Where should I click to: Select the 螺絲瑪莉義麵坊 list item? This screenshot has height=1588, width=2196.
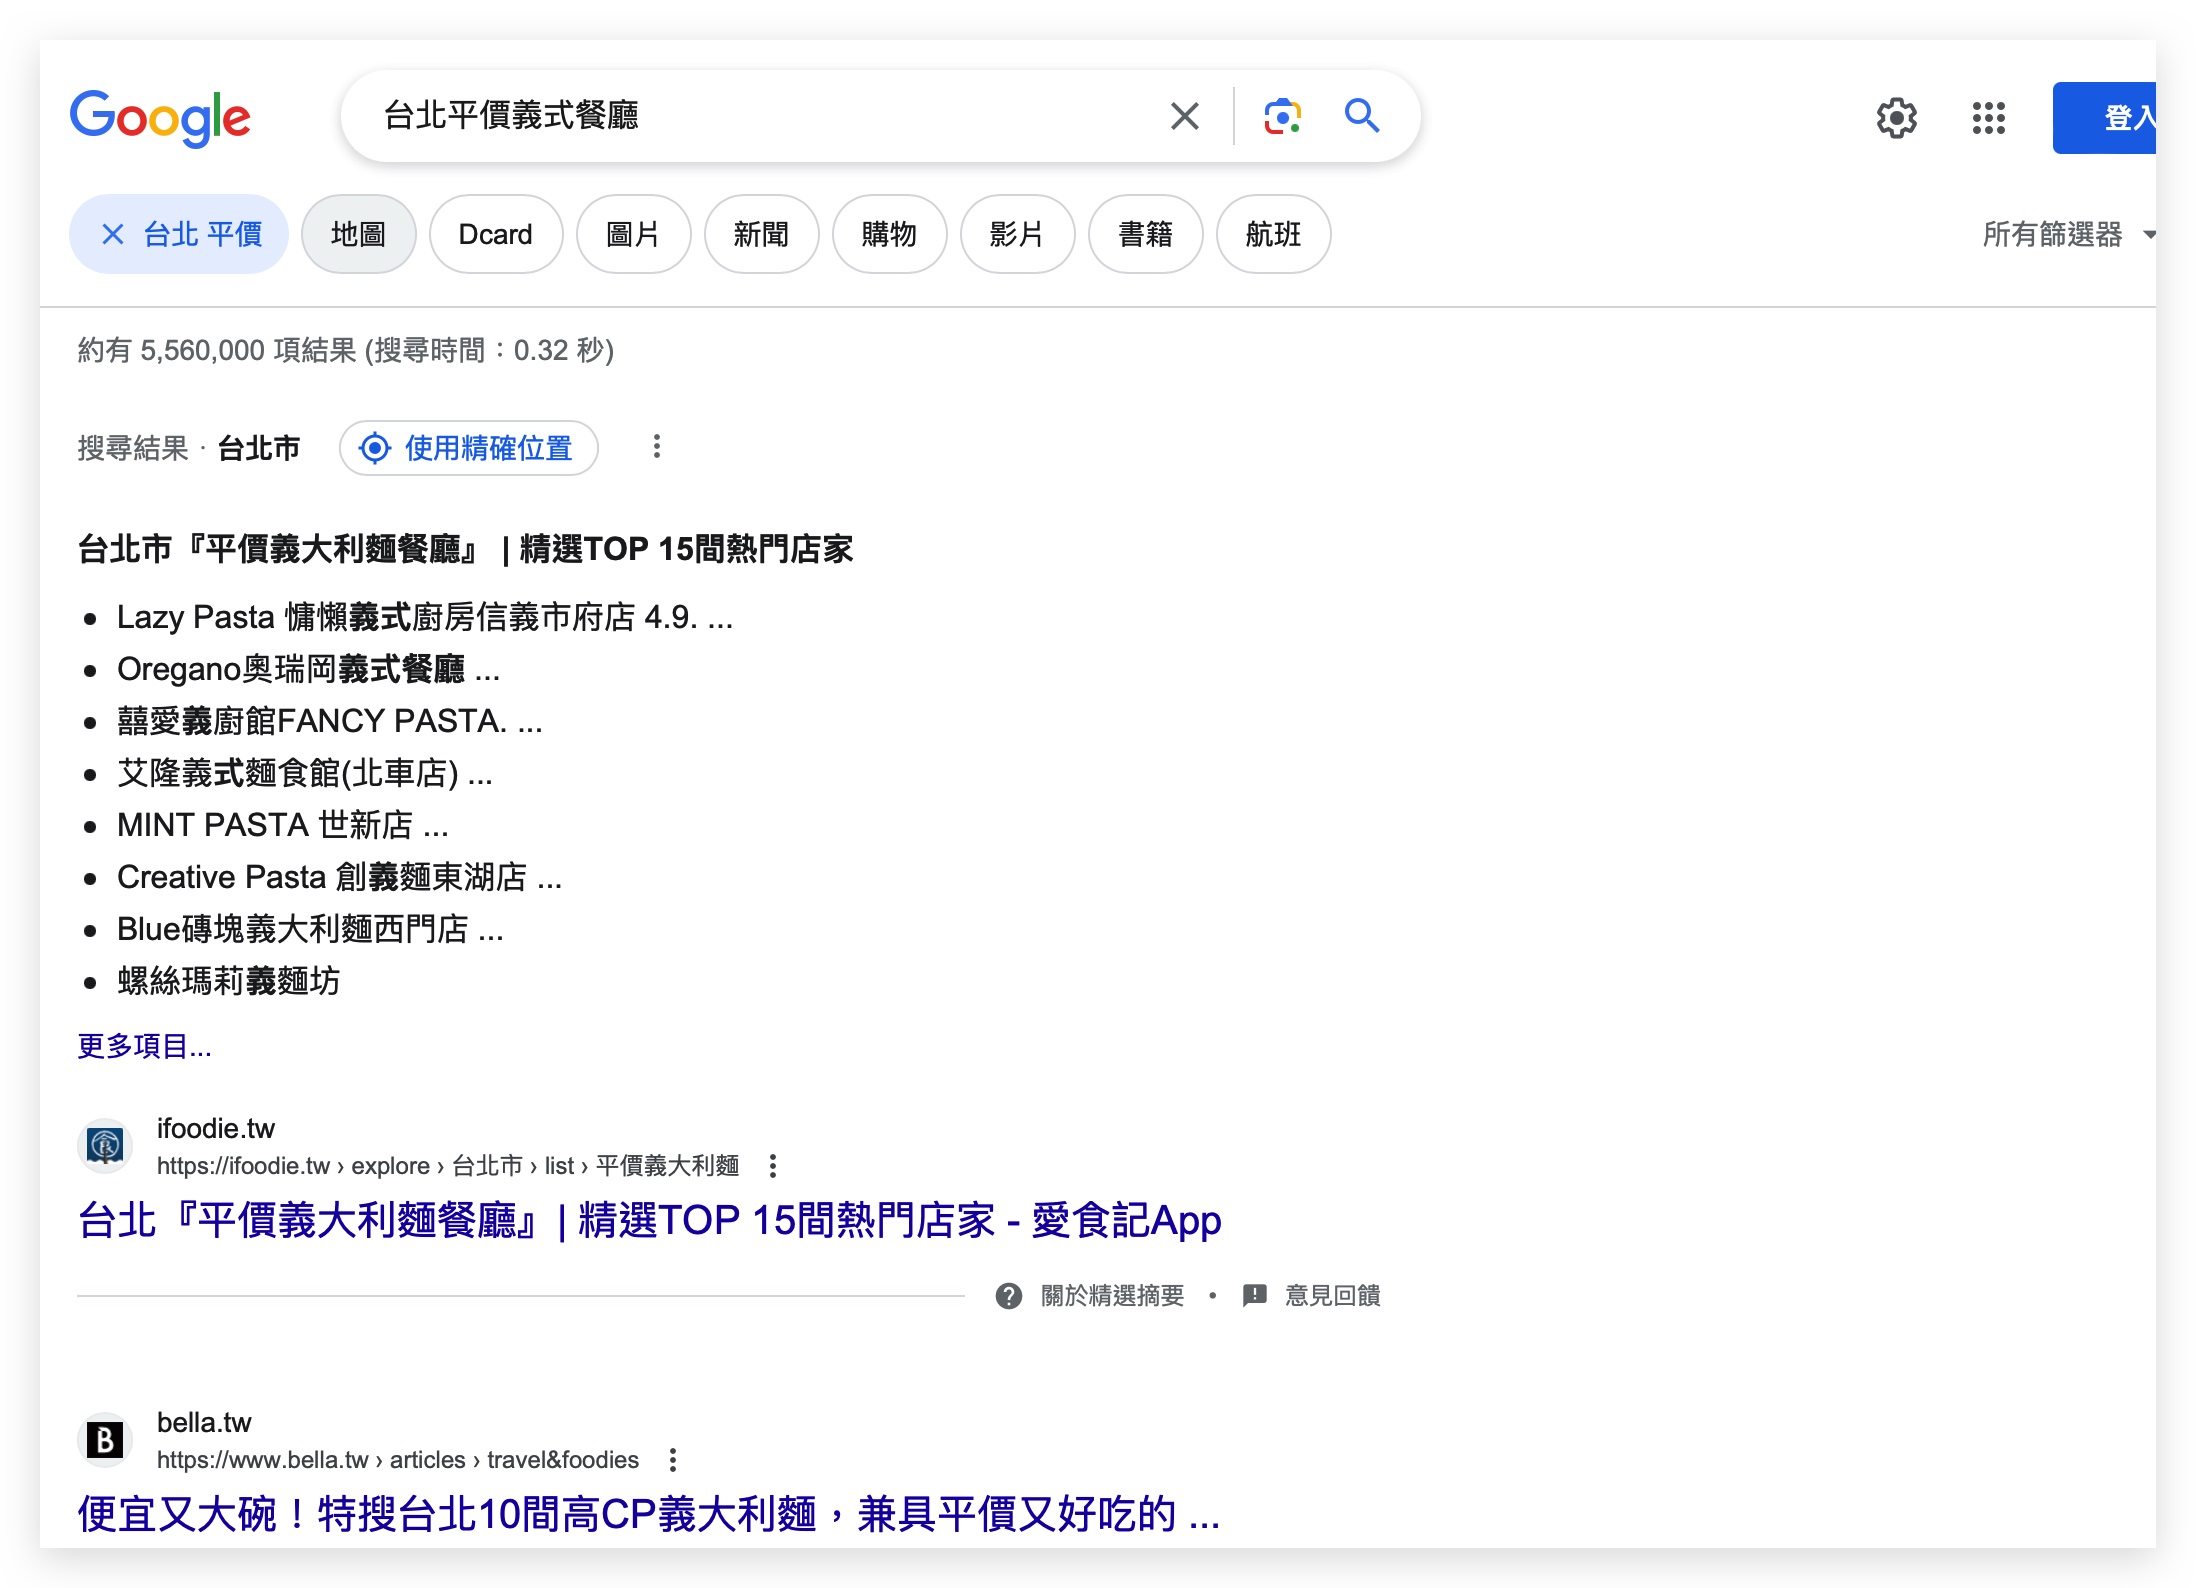(229, 981)
